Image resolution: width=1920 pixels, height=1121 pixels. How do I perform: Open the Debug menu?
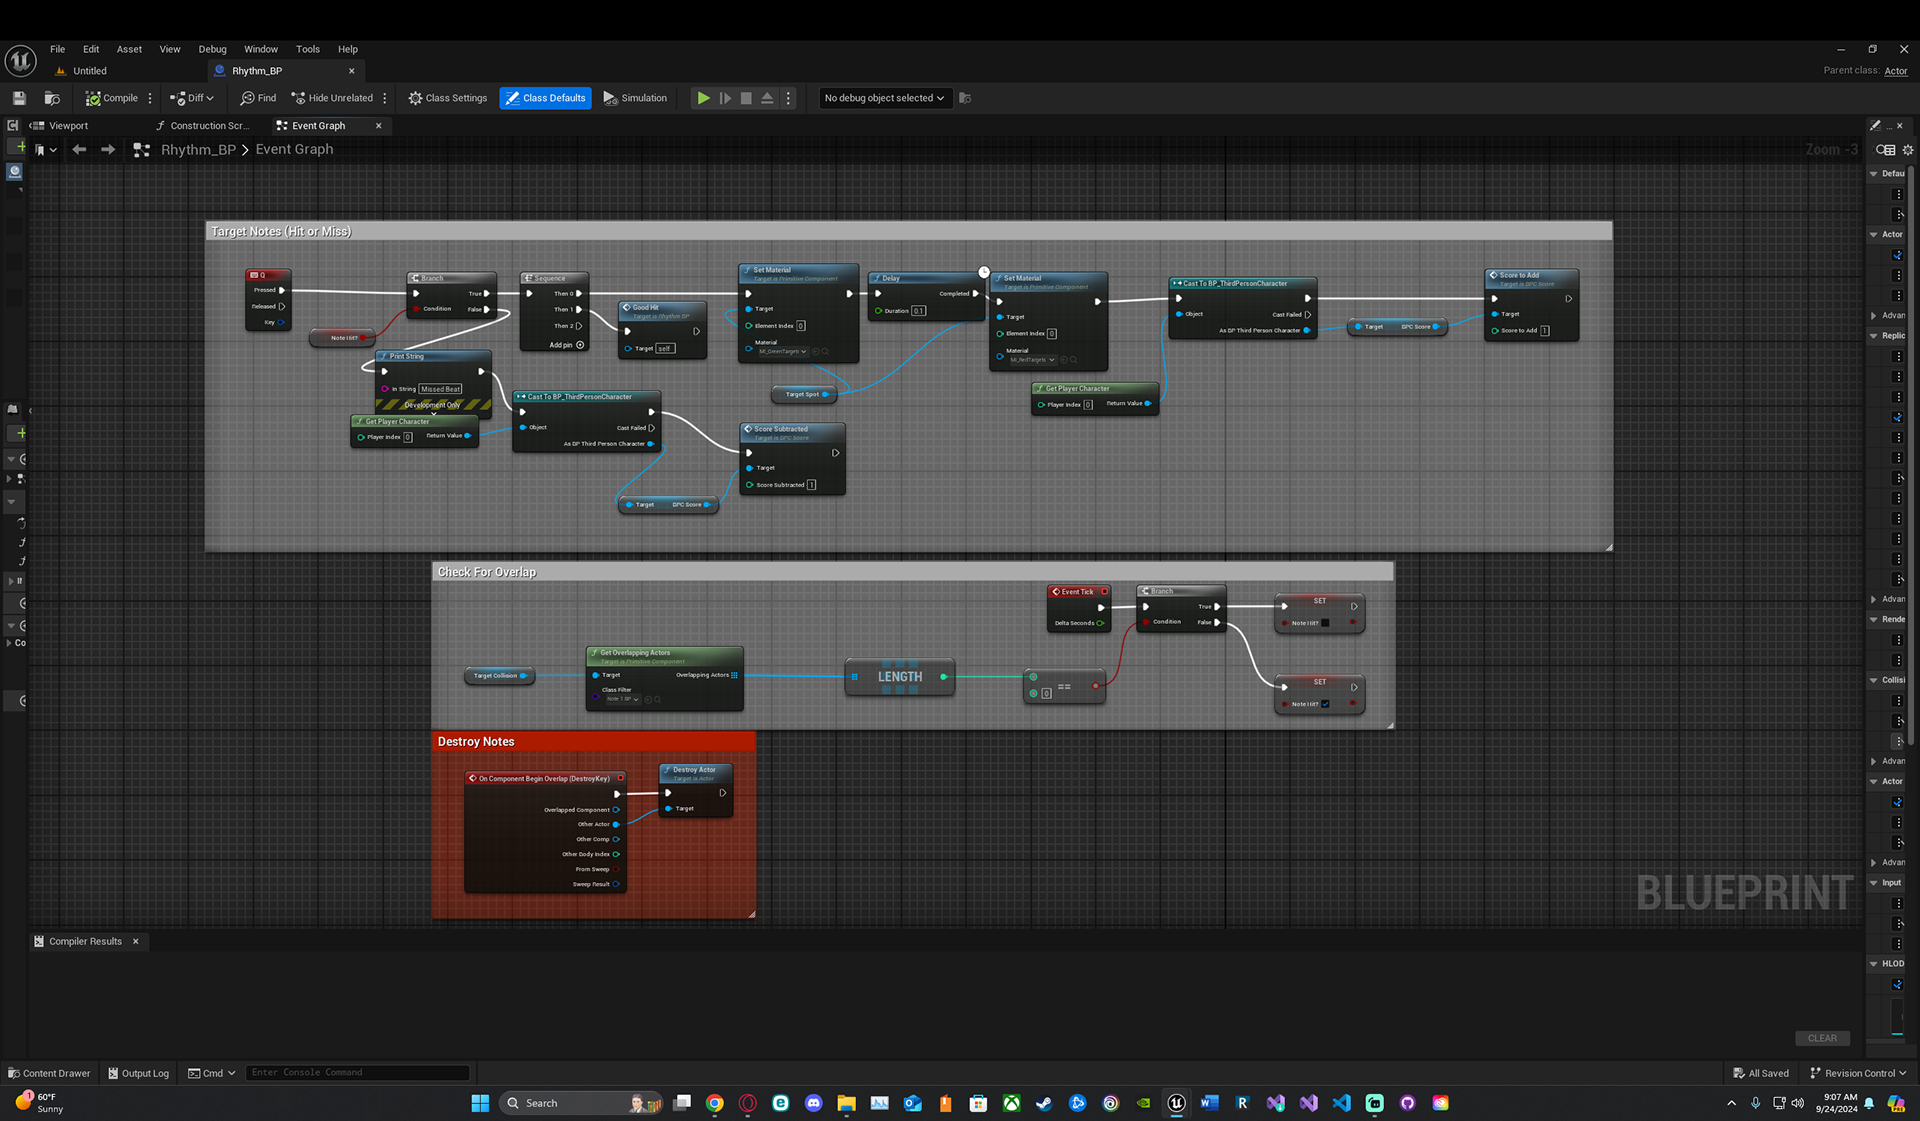point(212,49)
